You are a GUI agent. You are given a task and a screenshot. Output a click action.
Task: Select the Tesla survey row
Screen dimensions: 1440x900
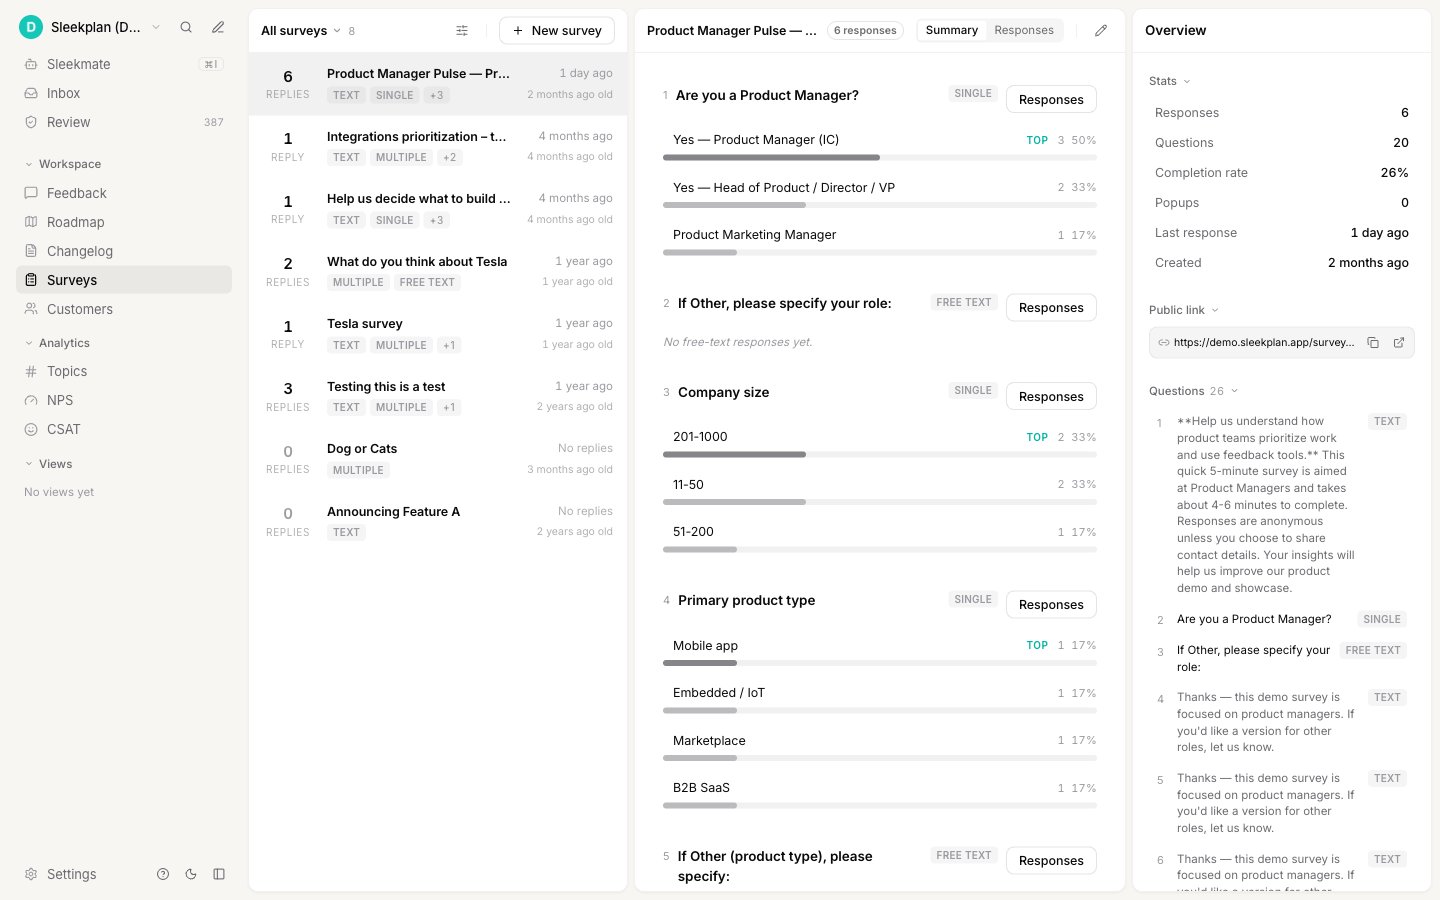(438, 334)
